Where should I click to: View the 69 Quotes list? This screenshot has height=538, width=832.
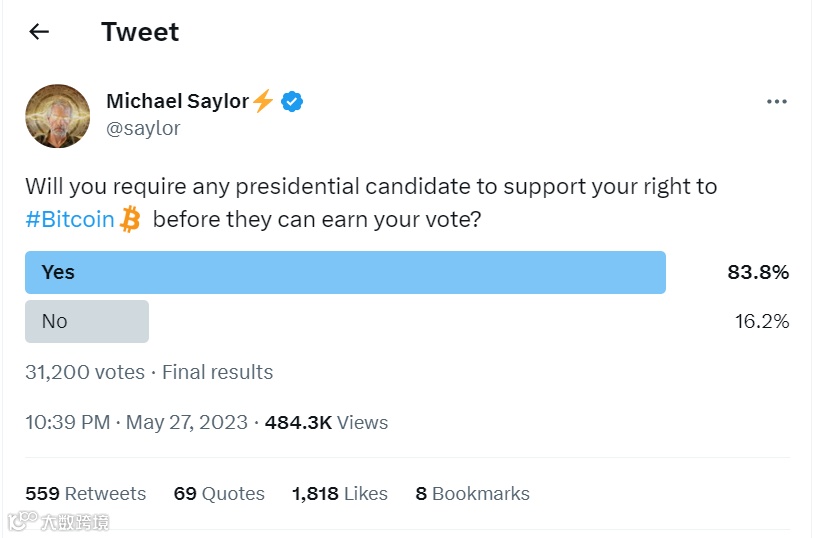[219, 493]
